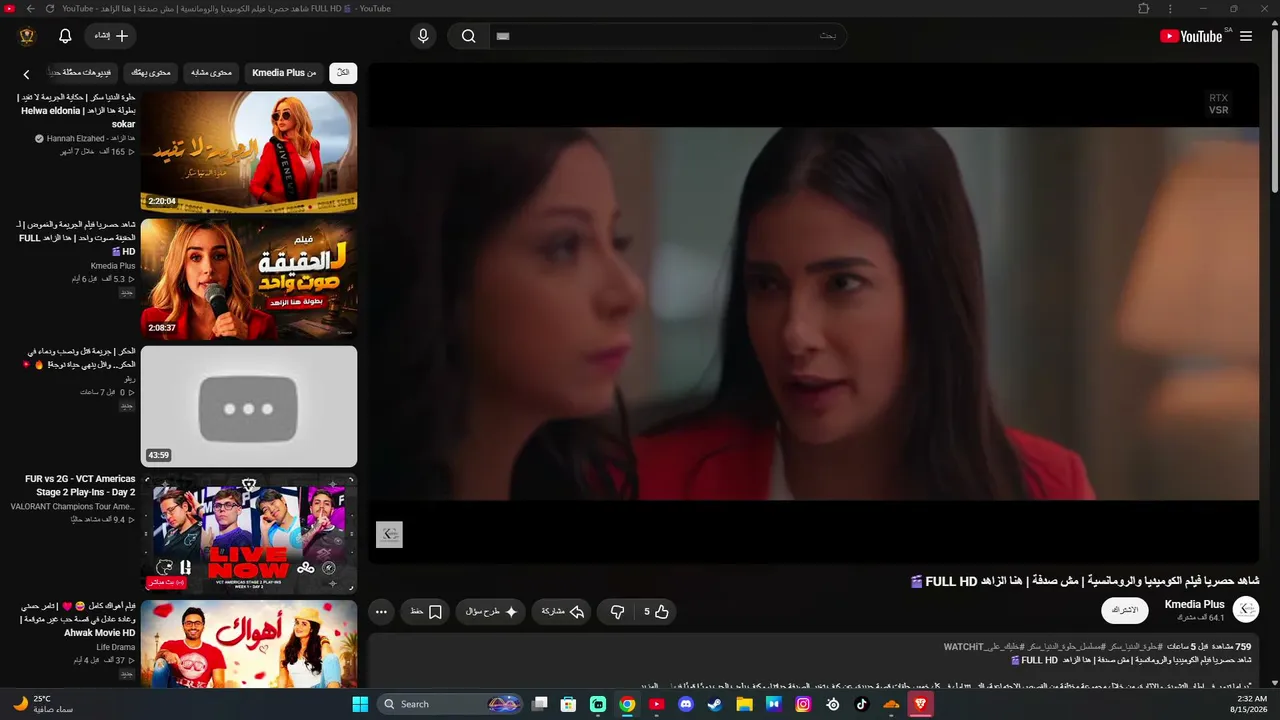
Task: Open Task View on the taskbar
Action: [540, 704]
